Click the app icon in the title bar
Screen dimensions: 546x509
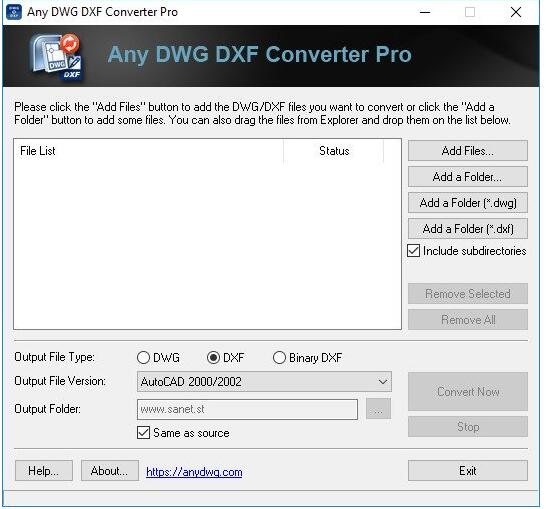14,12
